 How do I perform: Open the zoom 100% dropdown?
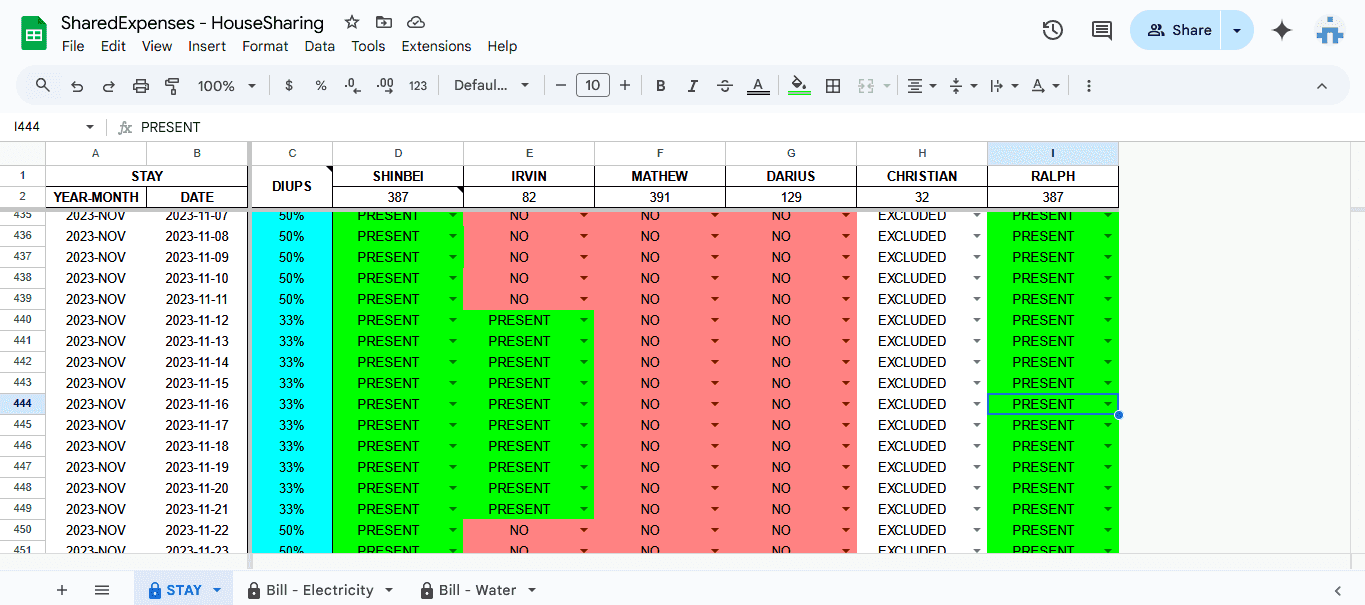[x=227, y=86]
